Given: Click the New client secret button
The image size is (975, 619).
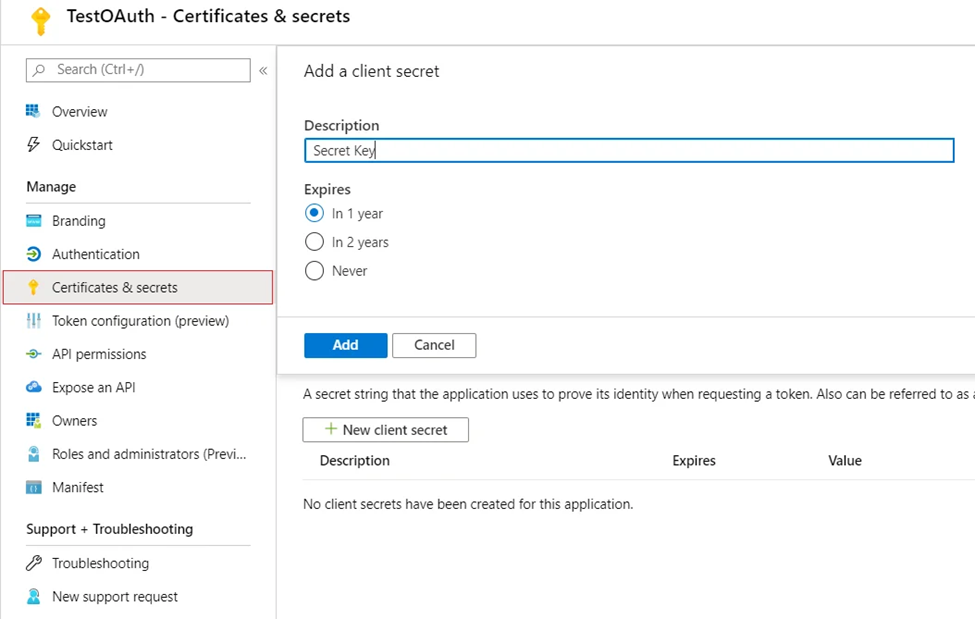Looking at the screenshot, I should pos(386,430).
